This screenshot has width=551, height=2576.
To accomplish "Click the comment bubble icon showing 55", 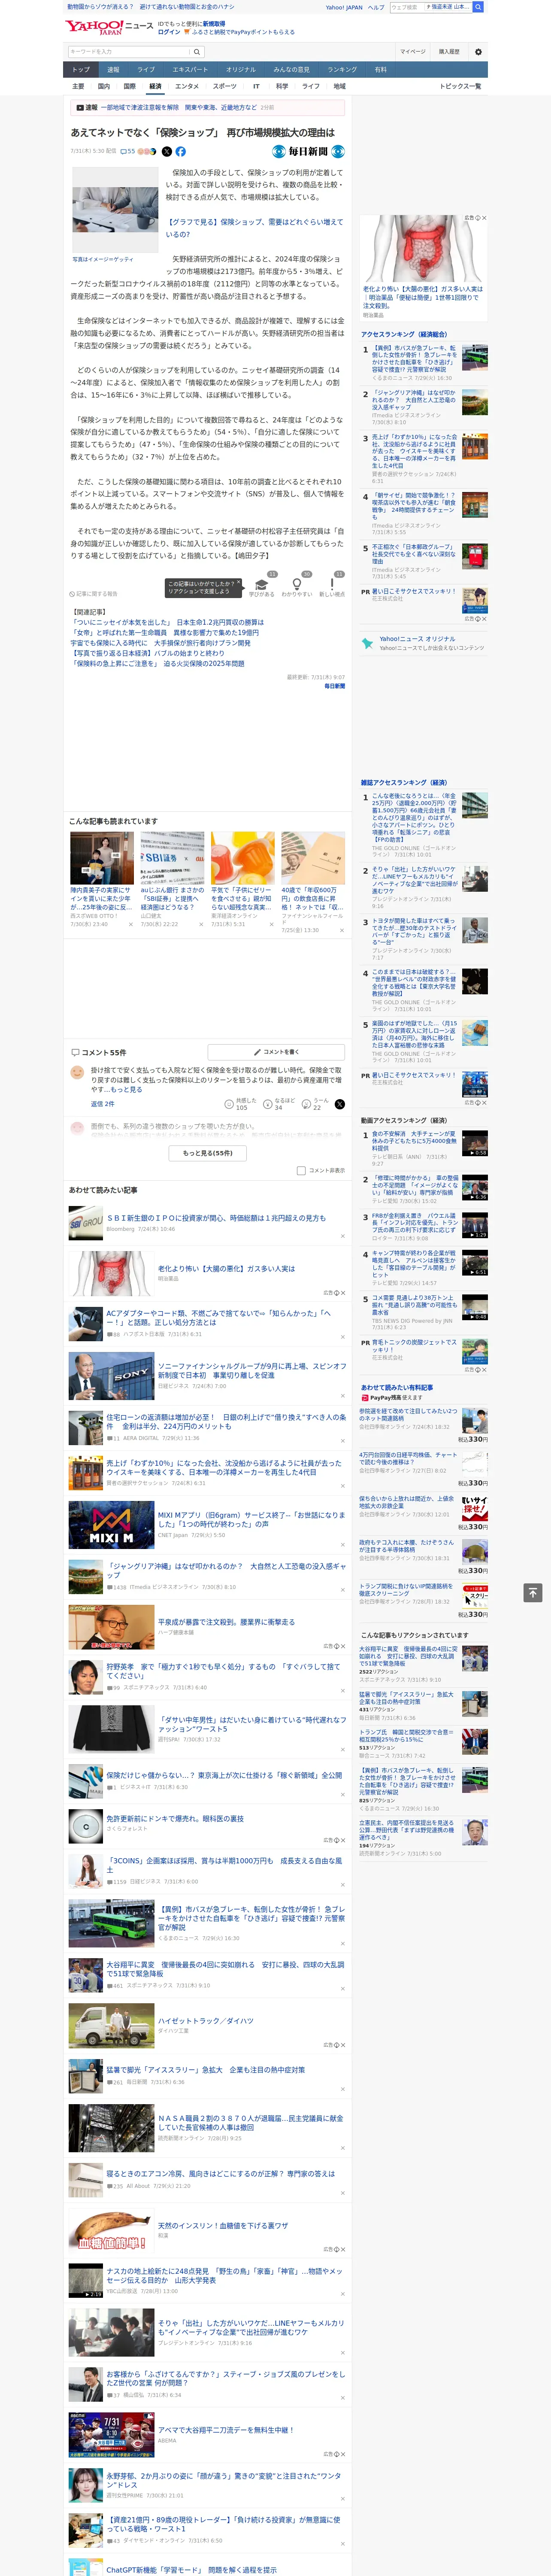I will click(x=128, y=152).
